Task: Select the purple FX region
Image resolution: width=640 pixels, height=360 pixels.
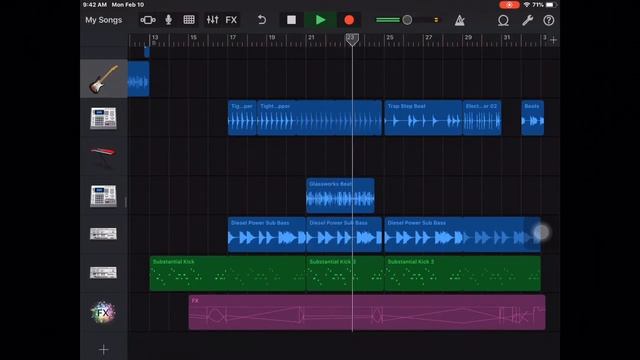Action: click(367, 312)
